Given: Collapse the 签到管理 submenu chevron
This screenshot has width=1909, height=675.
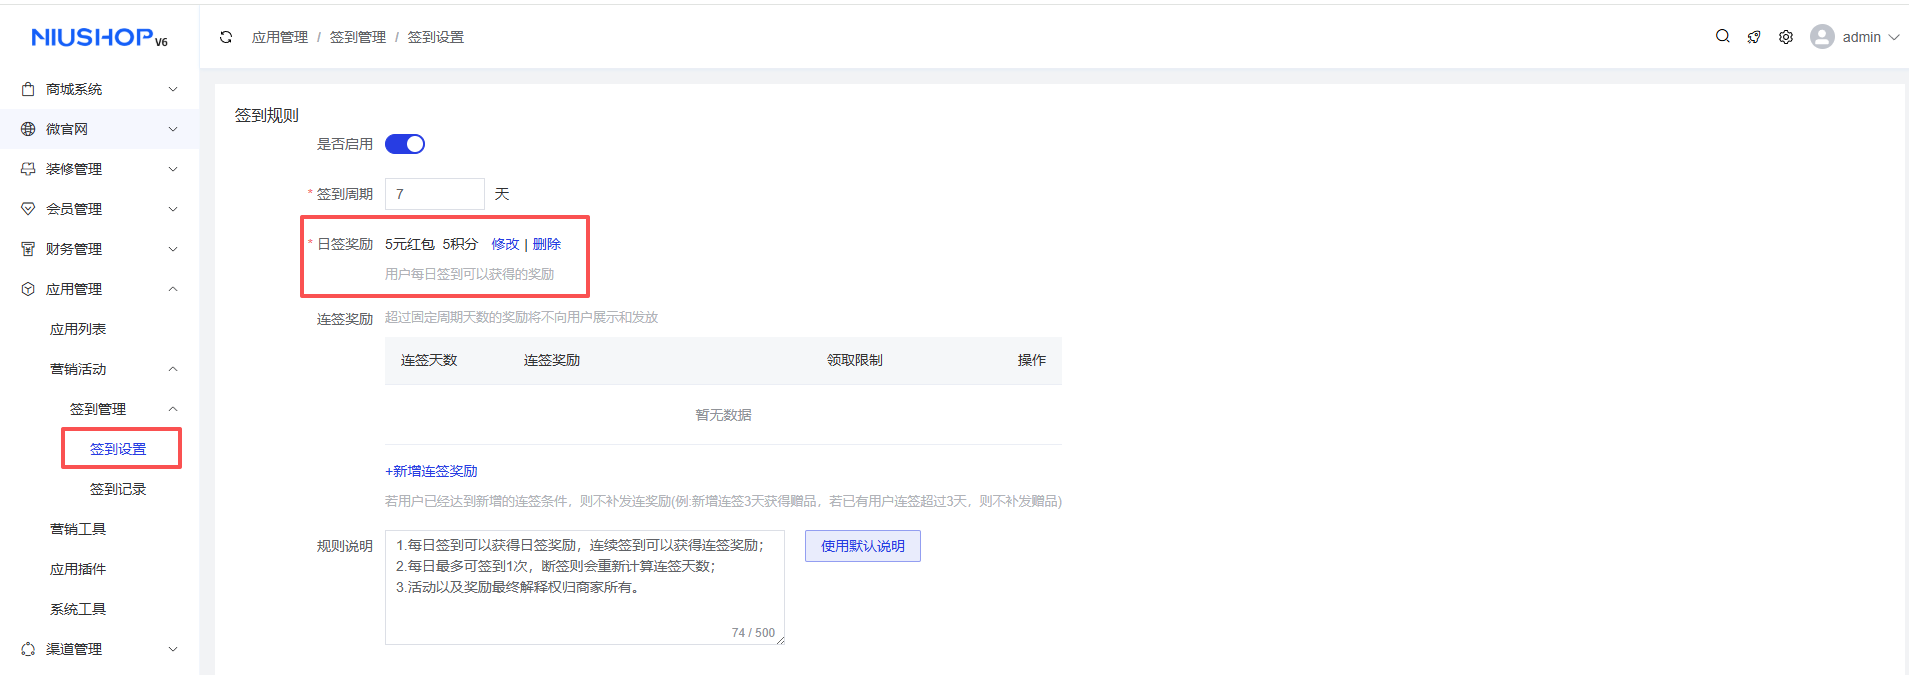Looking at the screenshot, I should [x=173, y=409].
